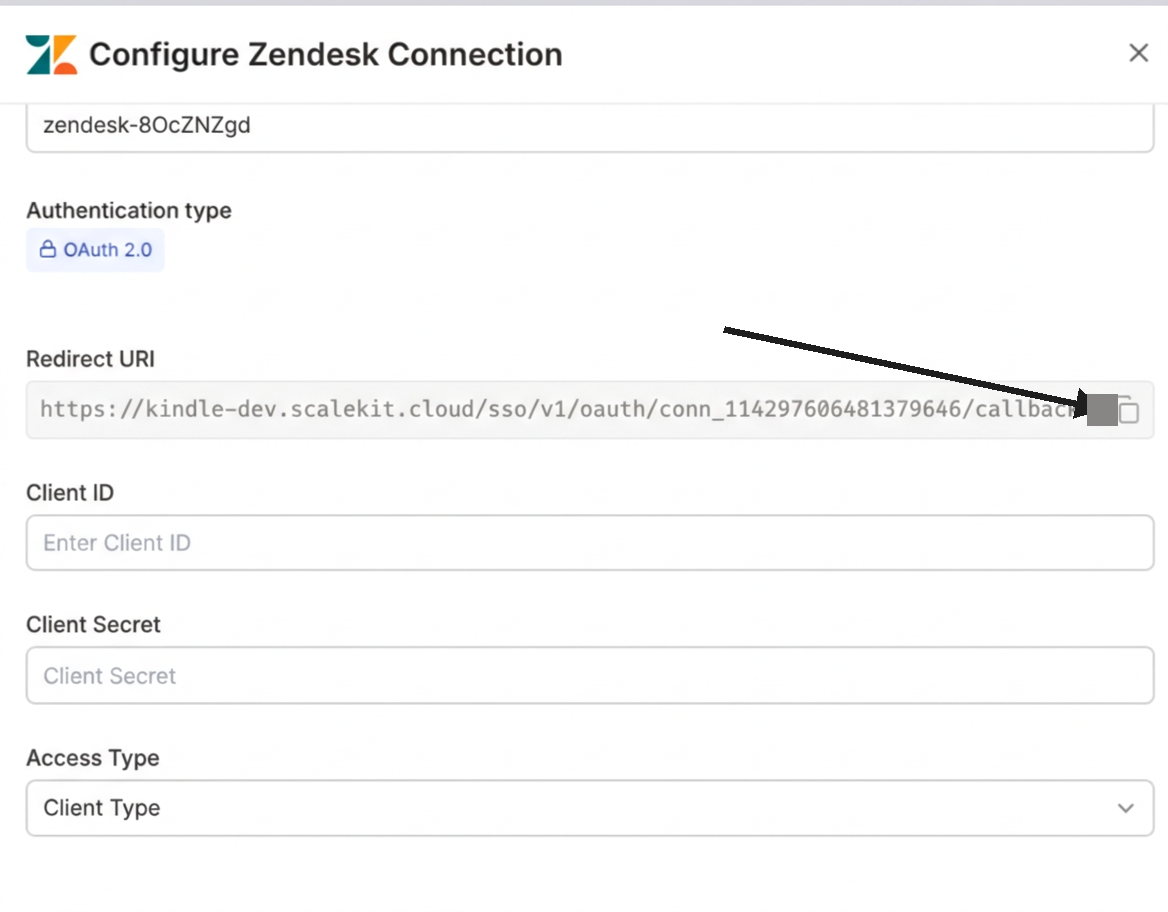Click the Configure Zendesk Connection title

click(326, 54)
